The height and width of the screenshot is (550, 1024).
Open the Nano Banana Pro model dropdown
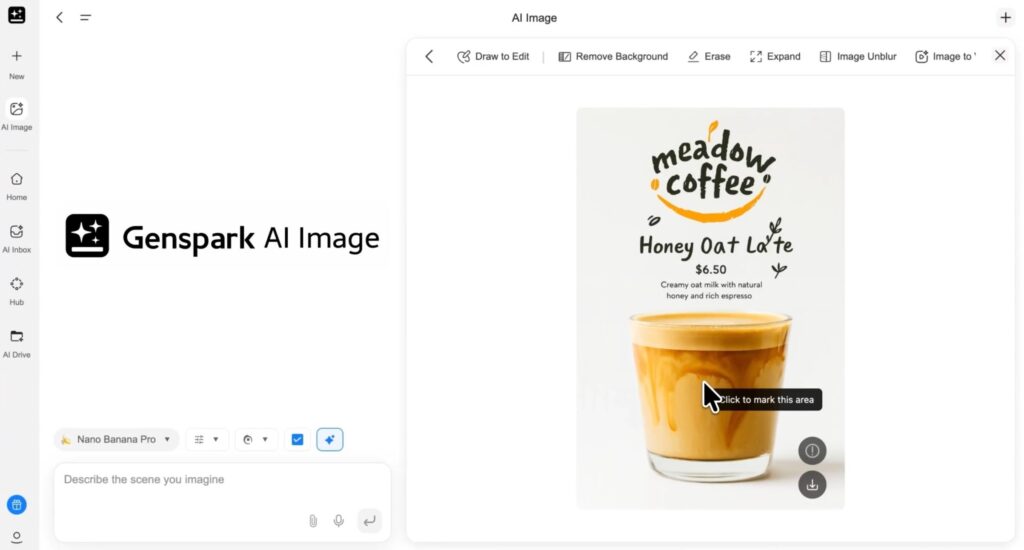click(x=116, y=439)
